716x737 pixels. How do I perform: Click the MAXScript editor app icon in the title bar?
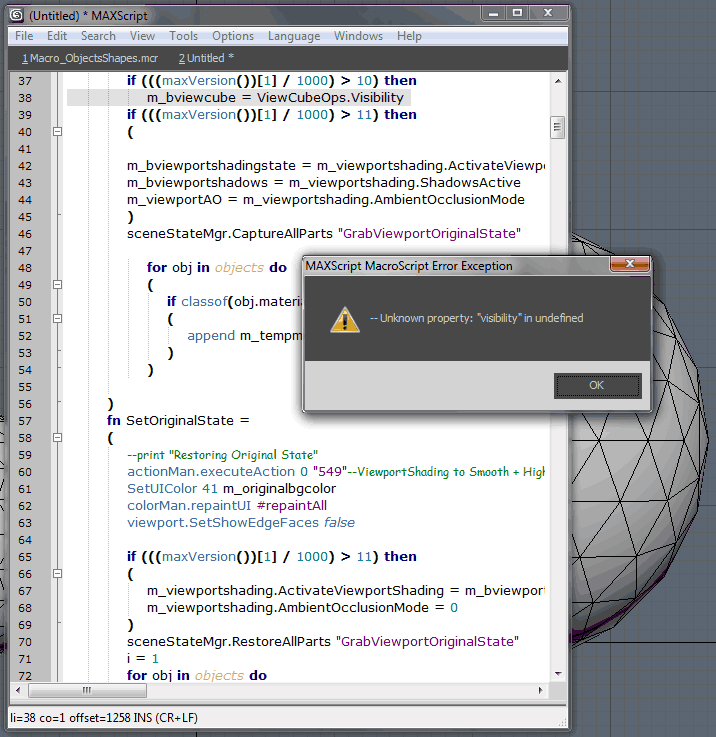(x=16, y=16)
